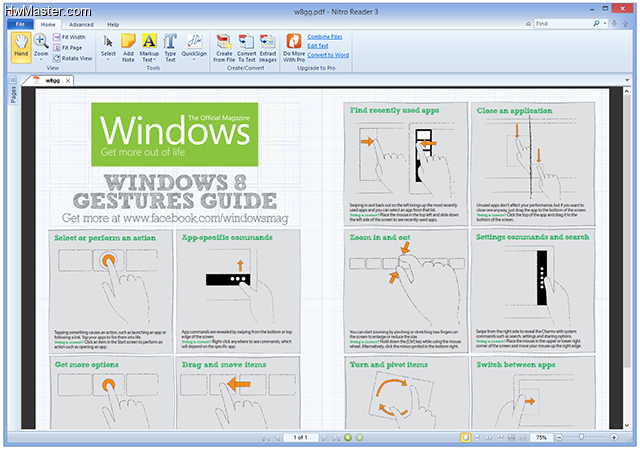Open the Convert to Word link
This screenshot has height=450, width=640.
click(328, 55)
